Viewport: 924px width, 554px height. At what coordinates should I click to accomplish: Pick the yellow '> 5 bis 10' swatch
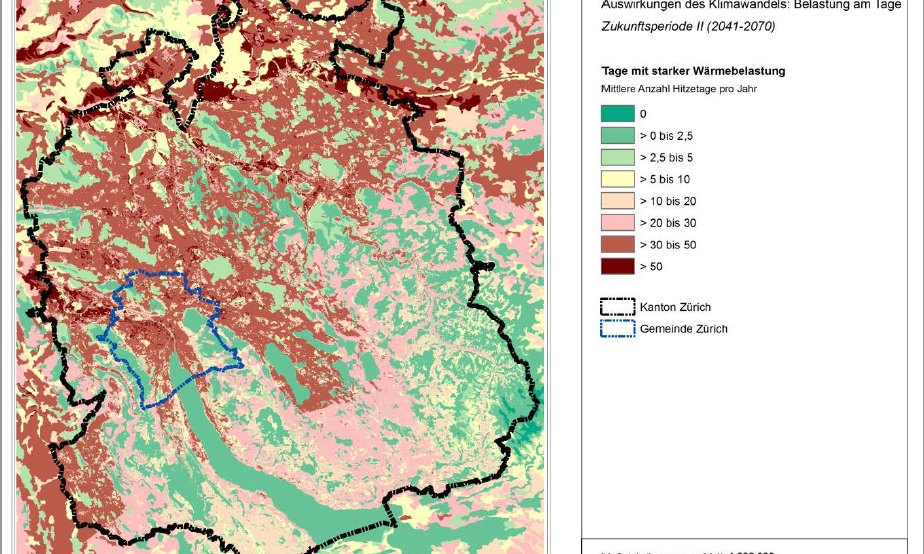point(617,180)
